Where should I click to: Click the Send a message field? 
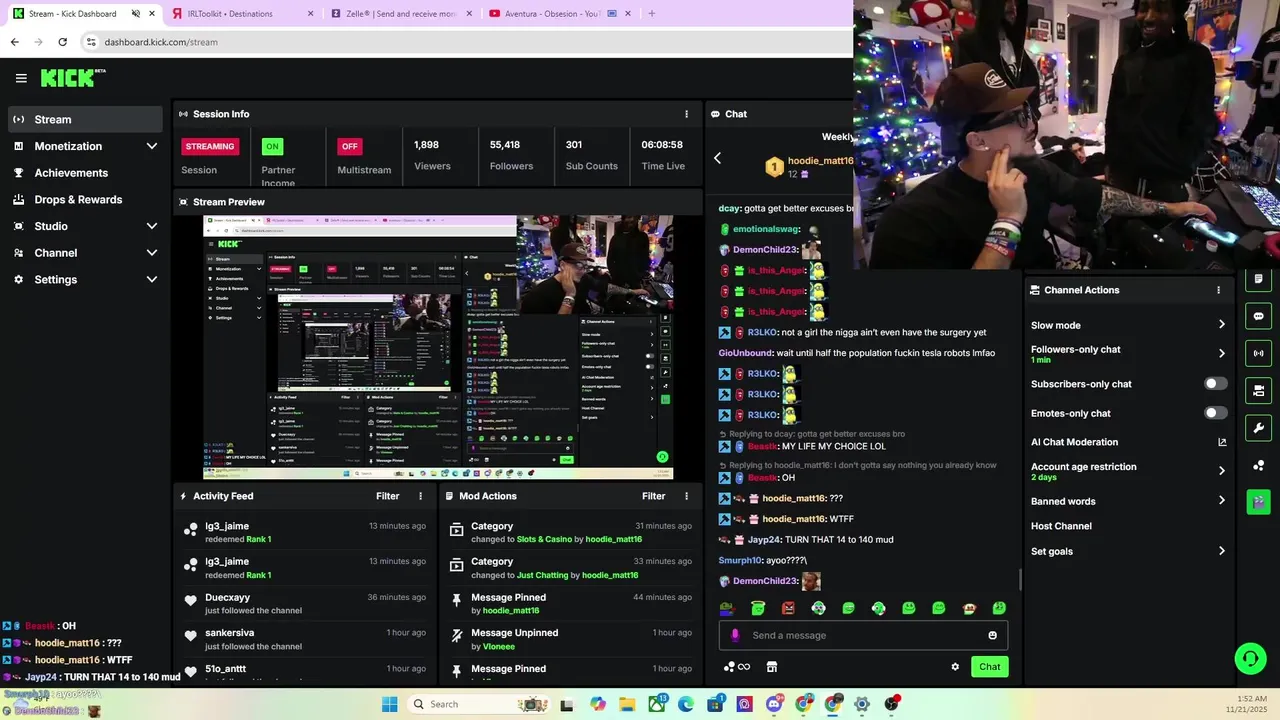(863, 635)
